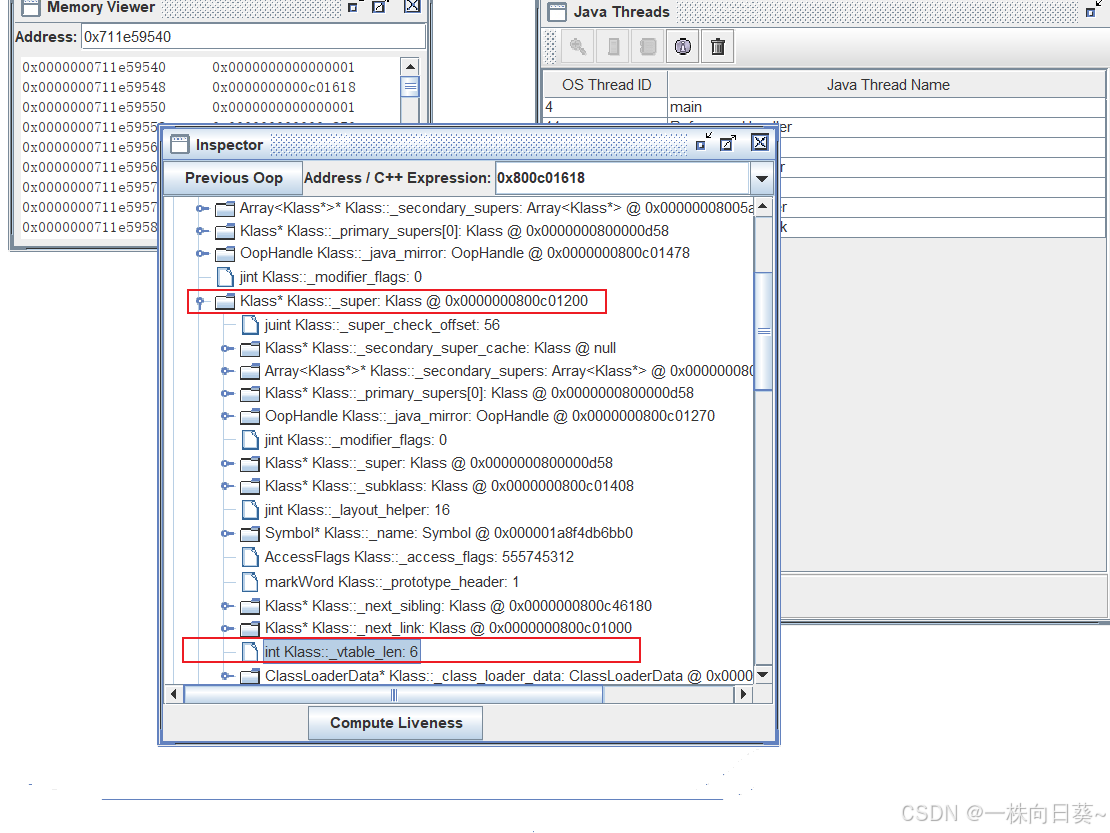Expand the _super Klass 0x0000000800000d58 node
The height and width of the screenshot is (833, 1110).
[227, 464]
